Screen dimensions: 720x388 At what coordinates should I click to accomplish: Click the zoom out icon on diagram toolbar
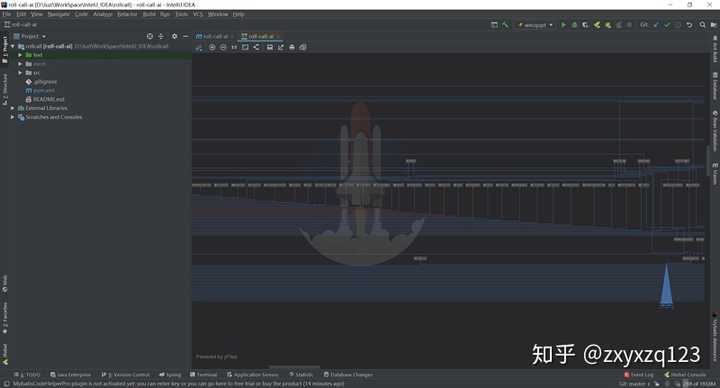click(x=223, y=47)
